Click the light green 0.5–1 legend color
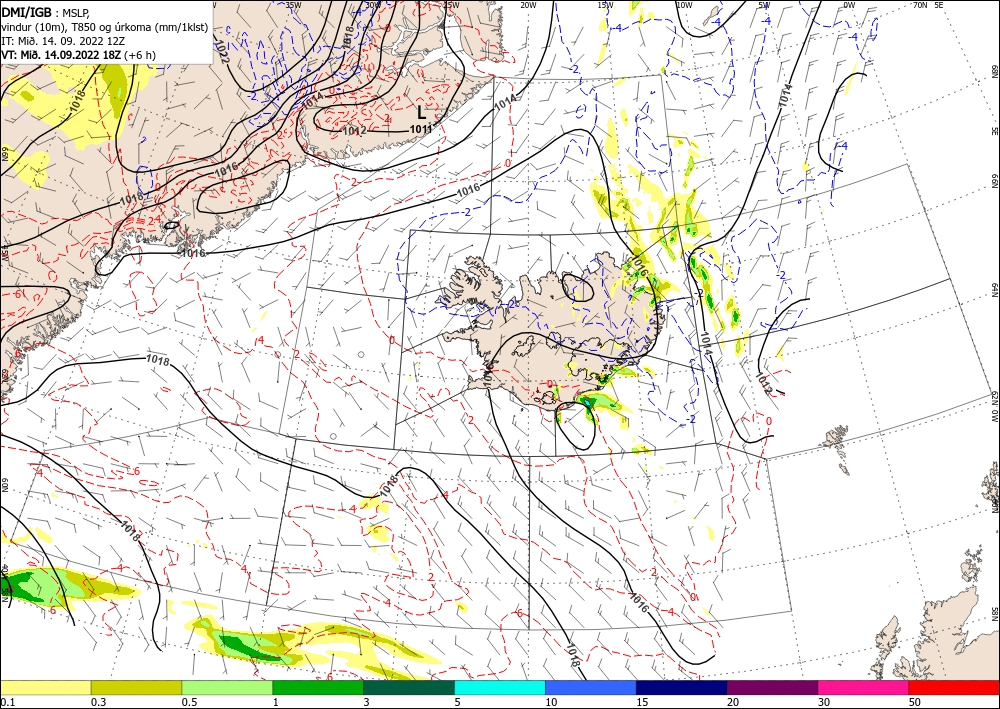Screen dimensions: 1000x709 [x=227, y=687]
